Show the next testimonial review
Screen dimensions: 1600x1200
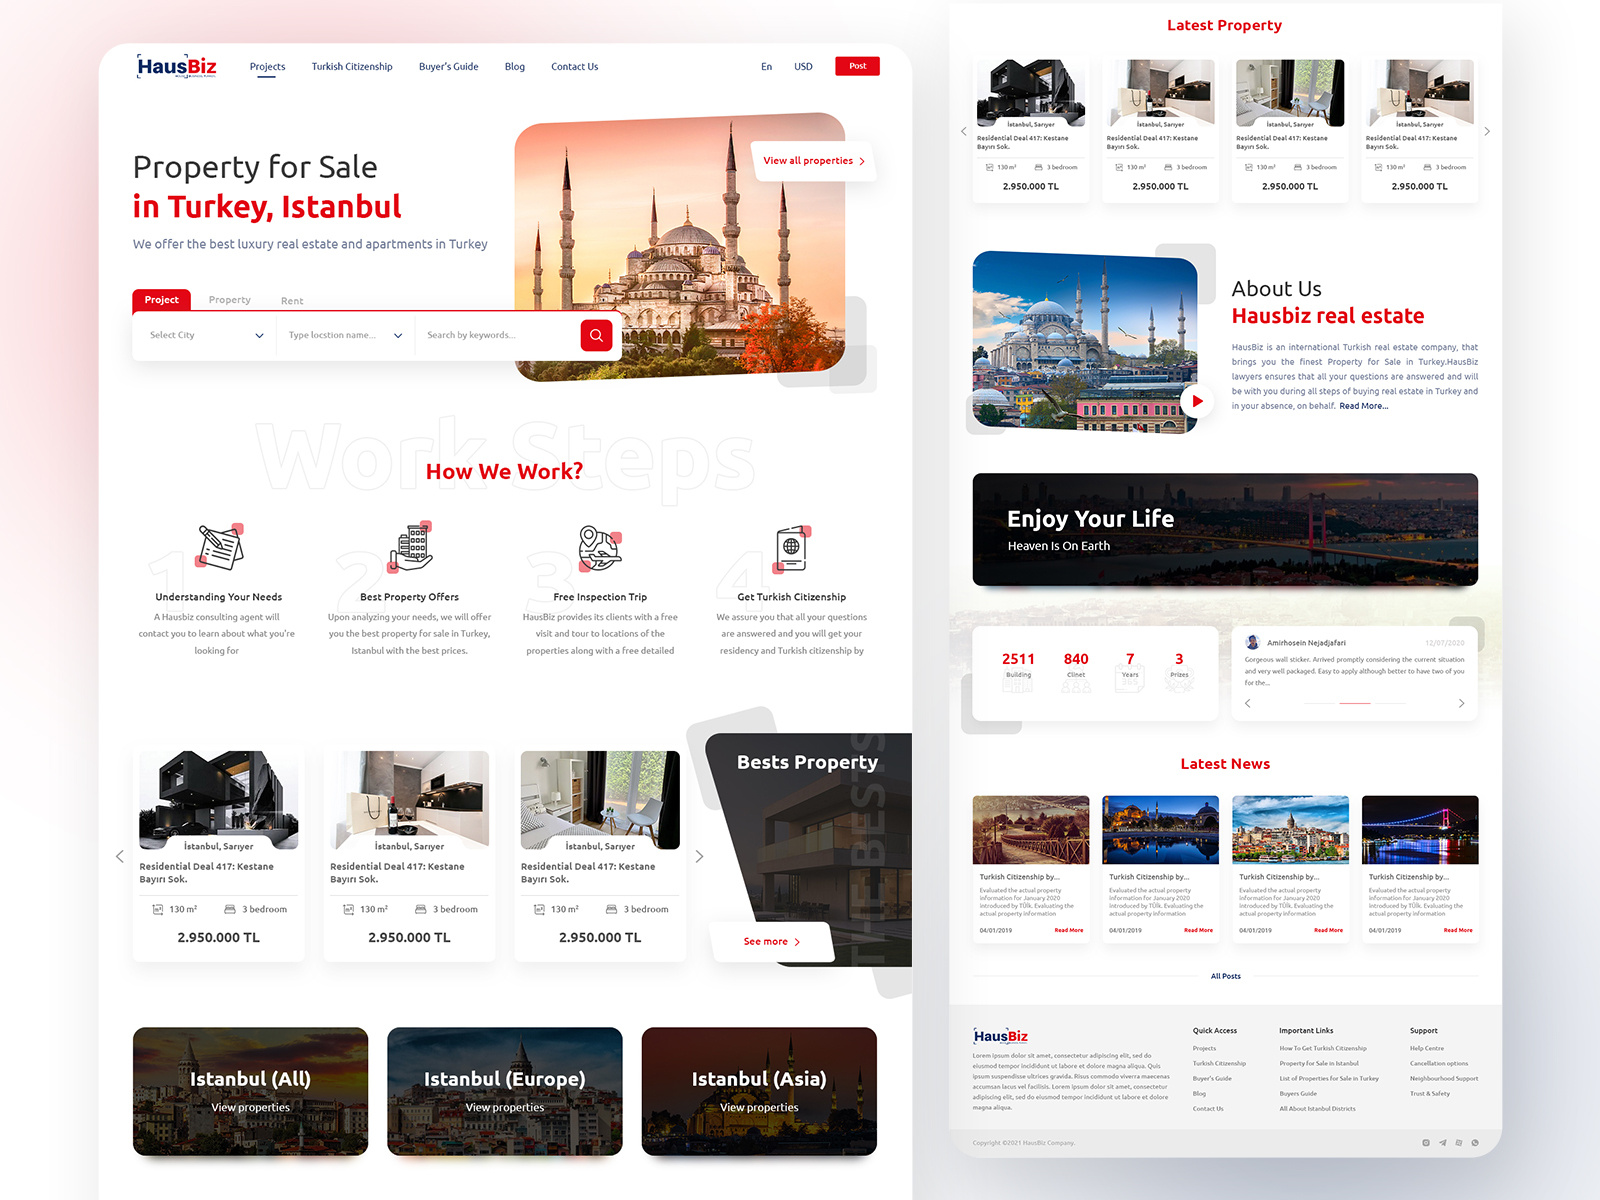[1461, 703]
